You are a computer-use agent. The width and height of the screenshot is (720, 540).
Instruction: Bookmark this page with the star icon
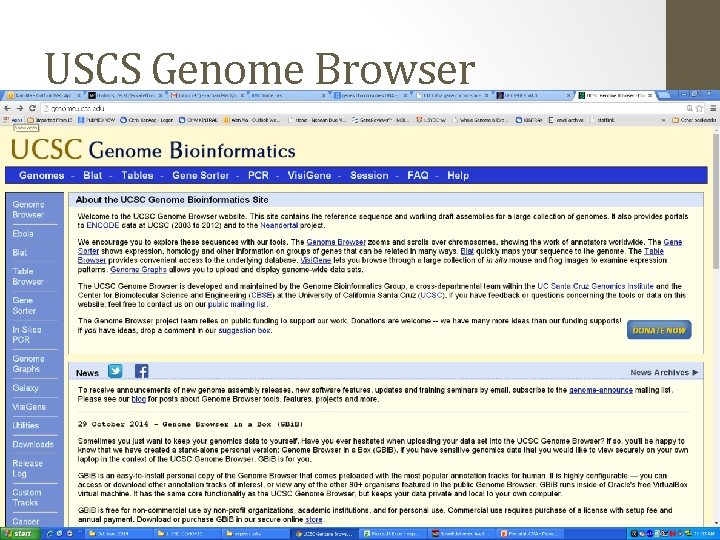pyautogui.click(x=699, y=108)
